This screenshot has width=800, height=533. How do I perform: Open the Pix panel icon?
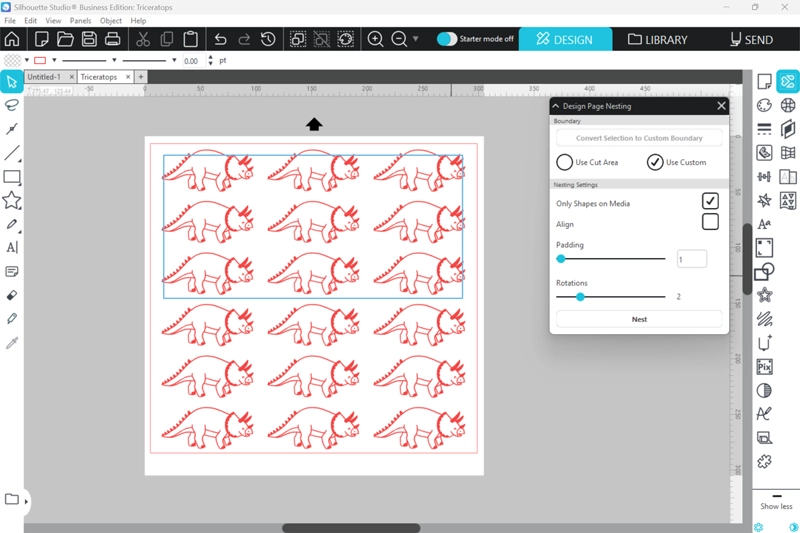coord(764,367)
